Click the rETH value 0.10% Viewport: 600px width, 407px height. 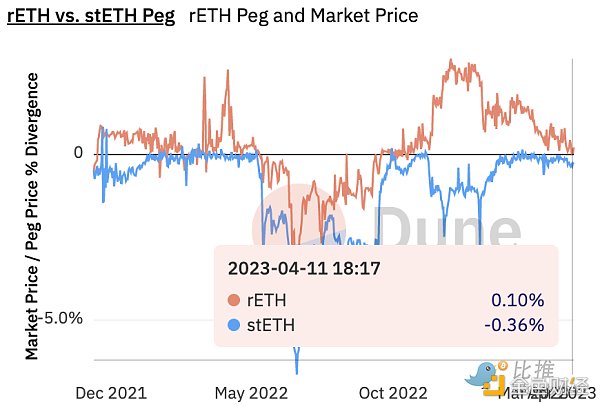click(517, 300)
